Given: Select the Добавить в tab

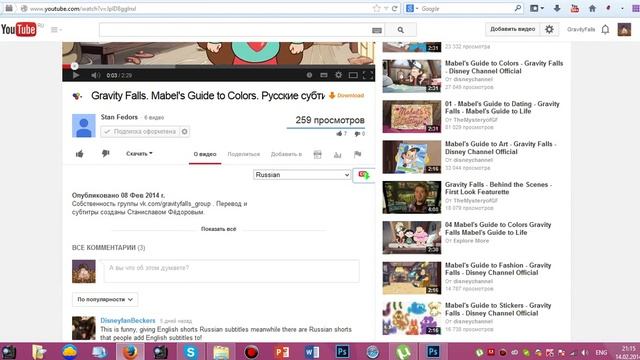Looking at the screenshot, I should tap(286, 154).
